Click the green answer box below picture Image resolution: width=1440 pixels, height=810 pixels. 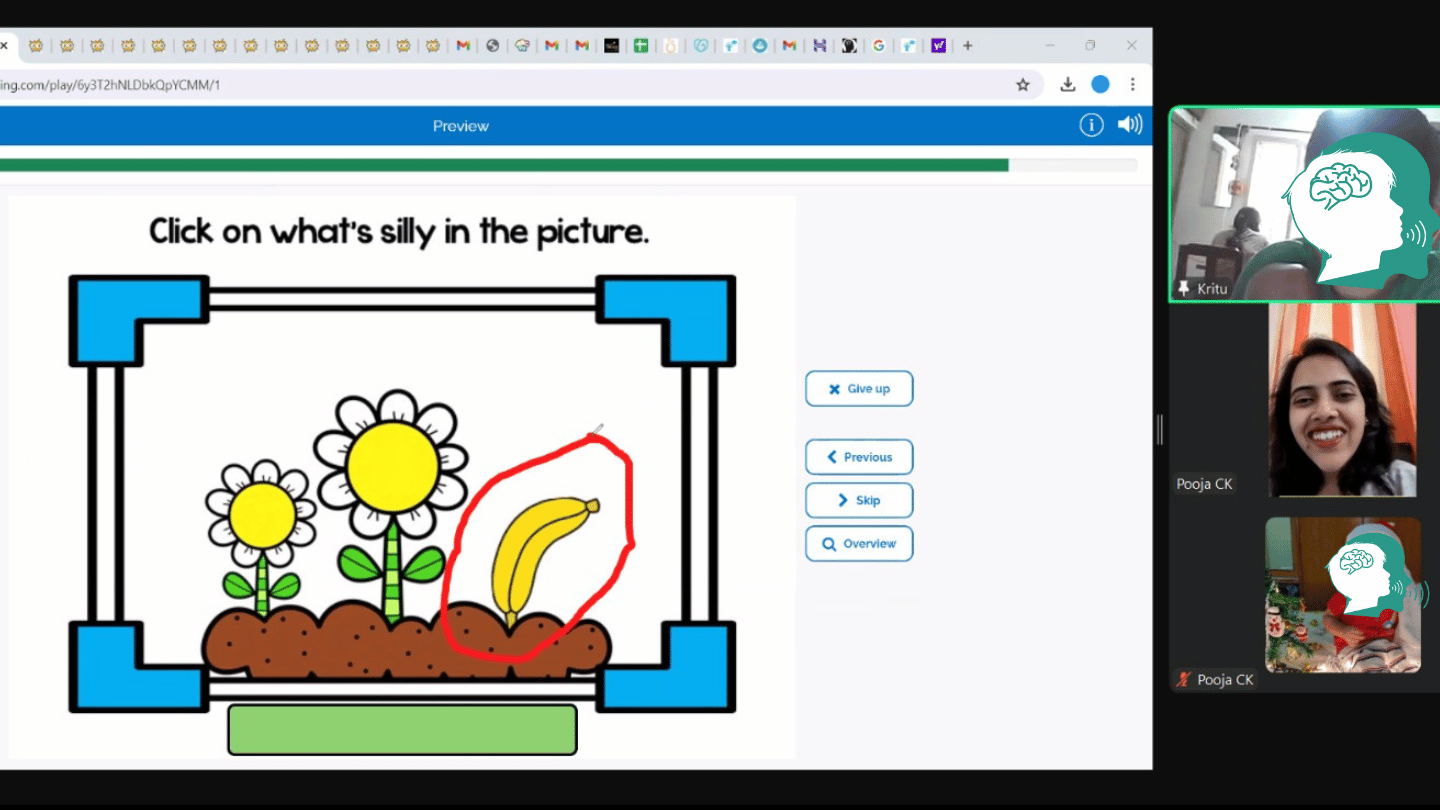(402, 729)
